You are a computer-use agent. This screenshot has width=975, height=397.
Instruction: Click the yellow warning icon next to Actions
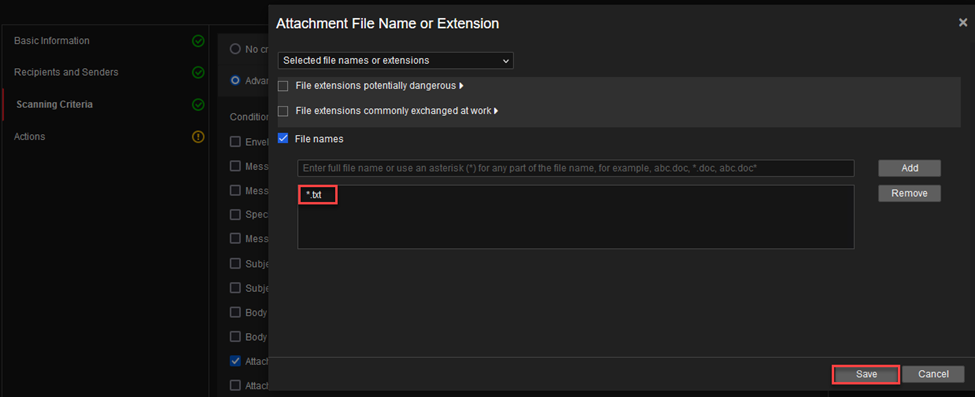[x=198, y=136]
